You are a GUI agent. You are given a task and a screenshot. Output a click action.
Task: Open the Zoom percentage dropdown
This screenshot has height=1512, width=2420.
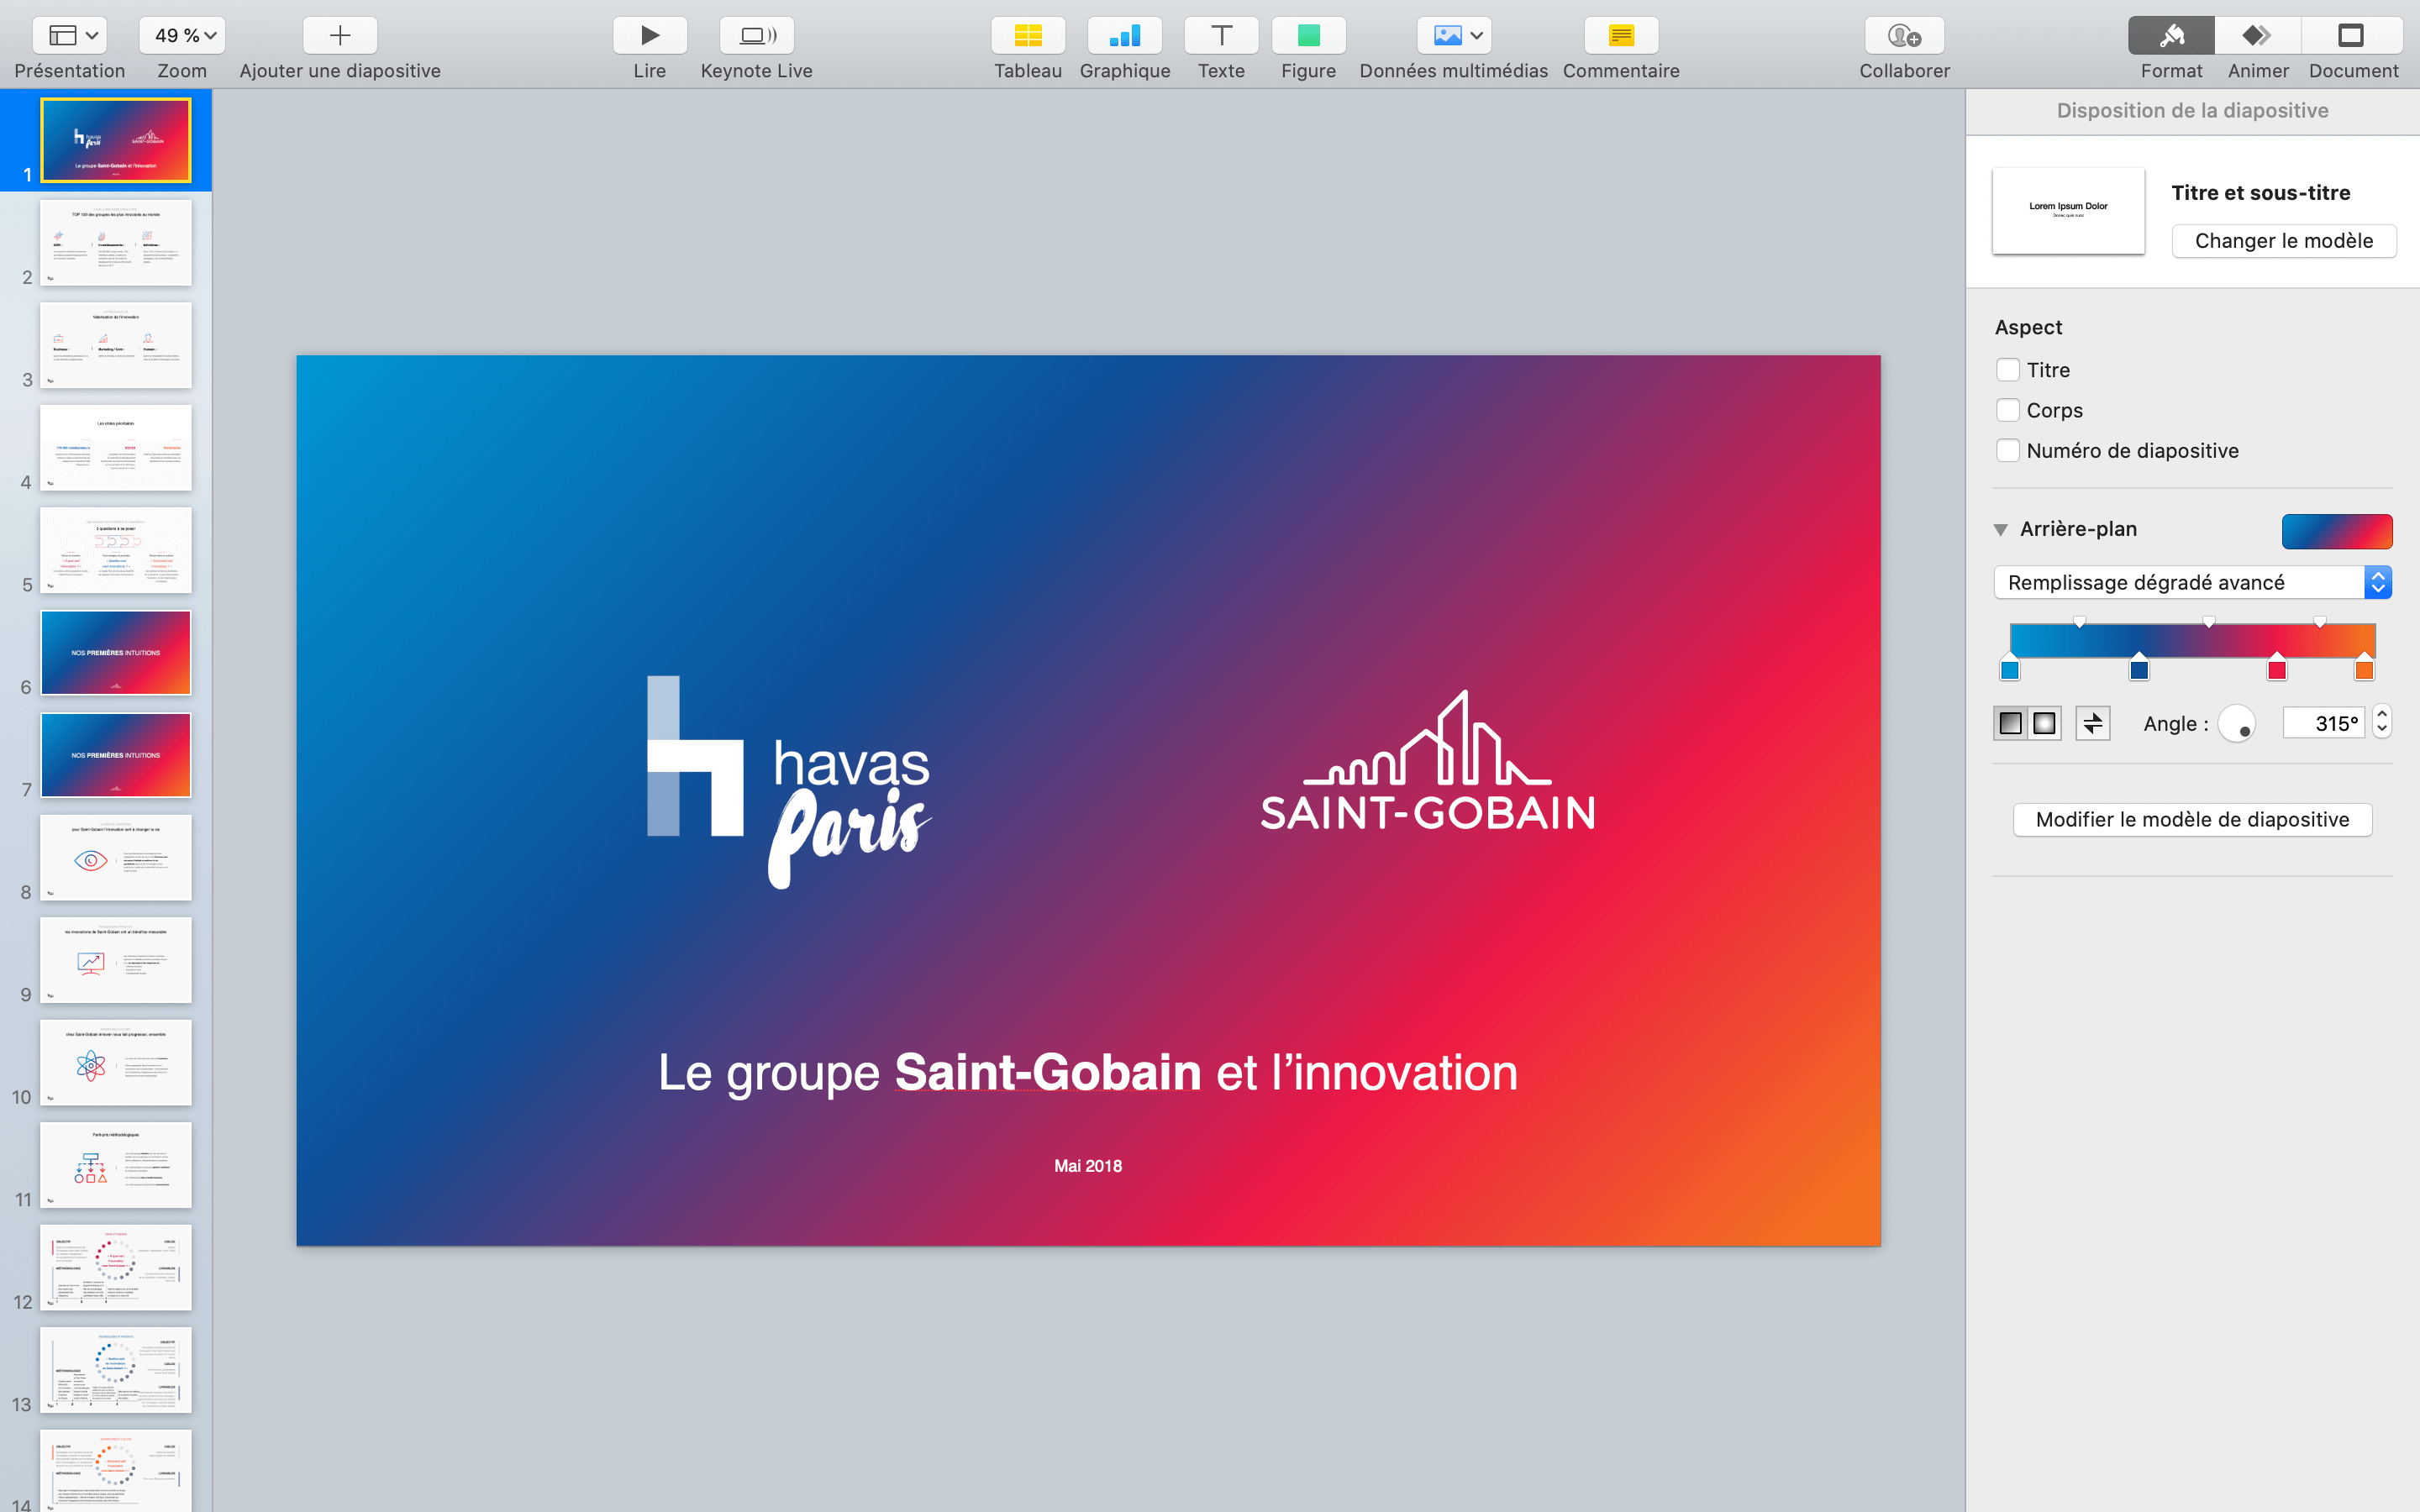(183, 36)
